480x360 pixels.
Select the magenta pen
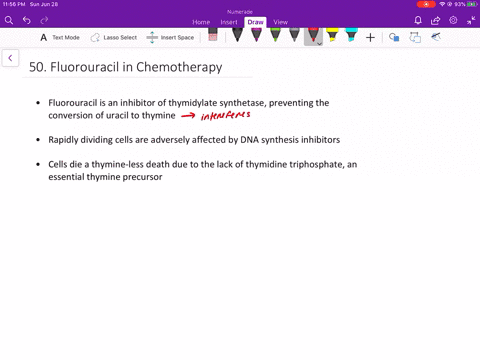(x=256, y=35)
